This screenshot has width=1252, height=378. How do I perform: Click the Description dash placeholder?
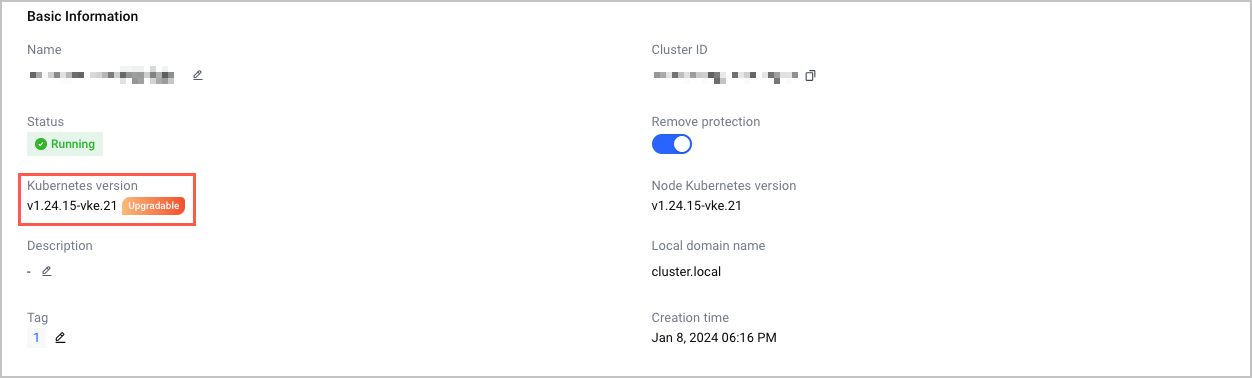[x=30, y=271]
